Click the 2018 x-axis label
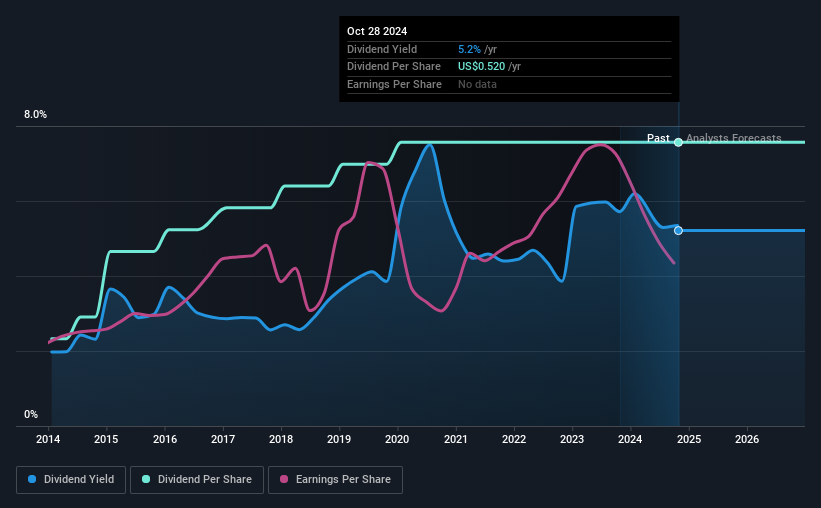The height and width of the screenshot is (508, 821). (281, 439)
